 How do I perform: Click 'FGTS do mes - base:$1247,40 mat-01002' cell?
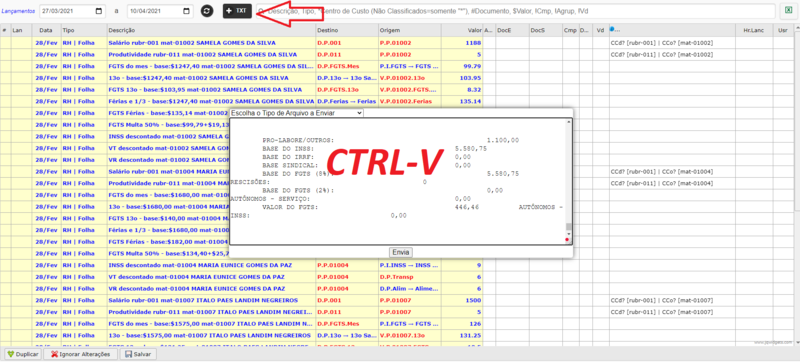pos(211,66)
